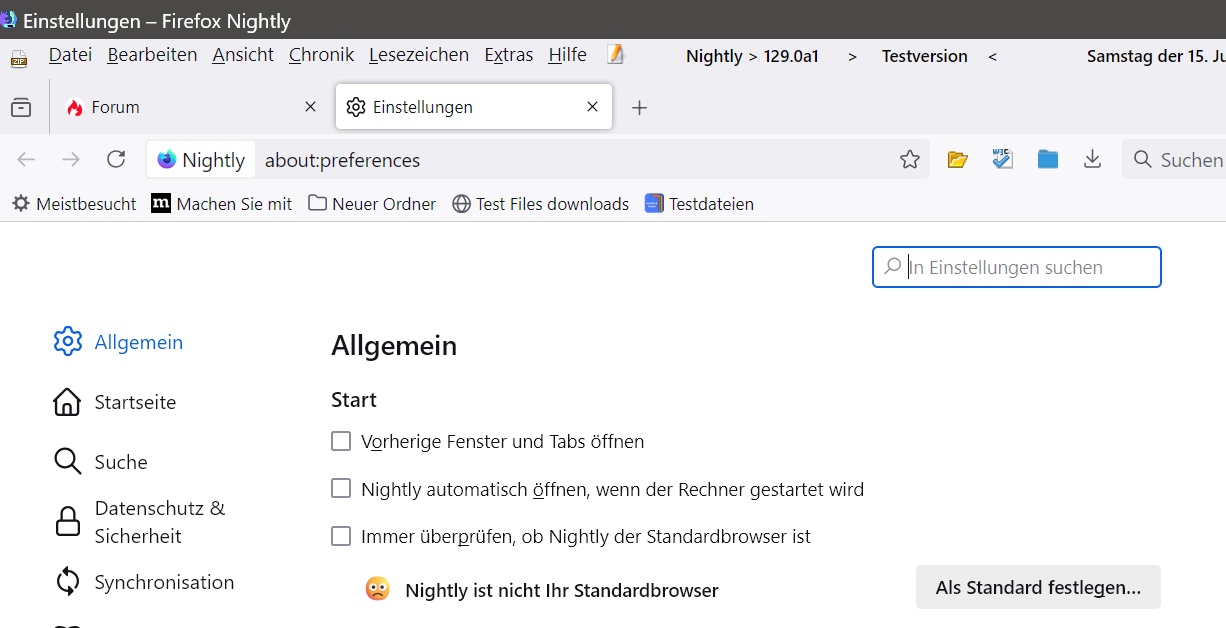Open a new tab with the plus button
Image resolution: width=1226 pixels, height=628 pixels.
coord(639,106)
